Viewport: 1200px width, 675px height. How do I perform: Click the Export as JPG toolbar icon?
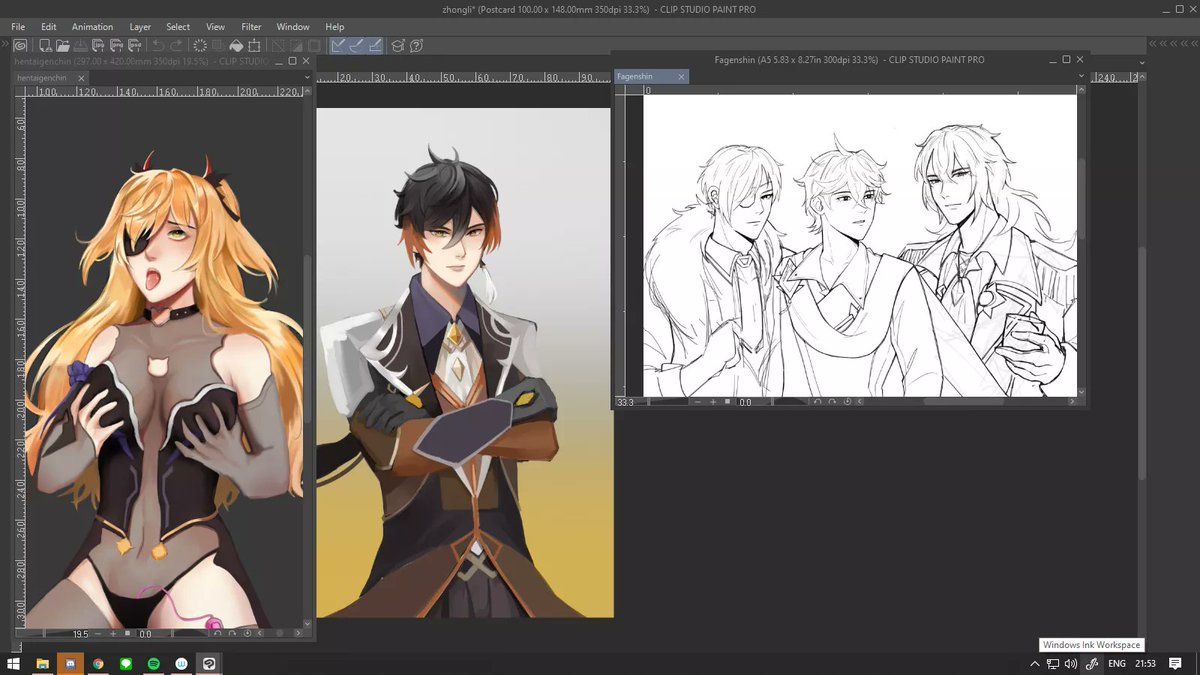pyautogui.click(x=98, y=46)
